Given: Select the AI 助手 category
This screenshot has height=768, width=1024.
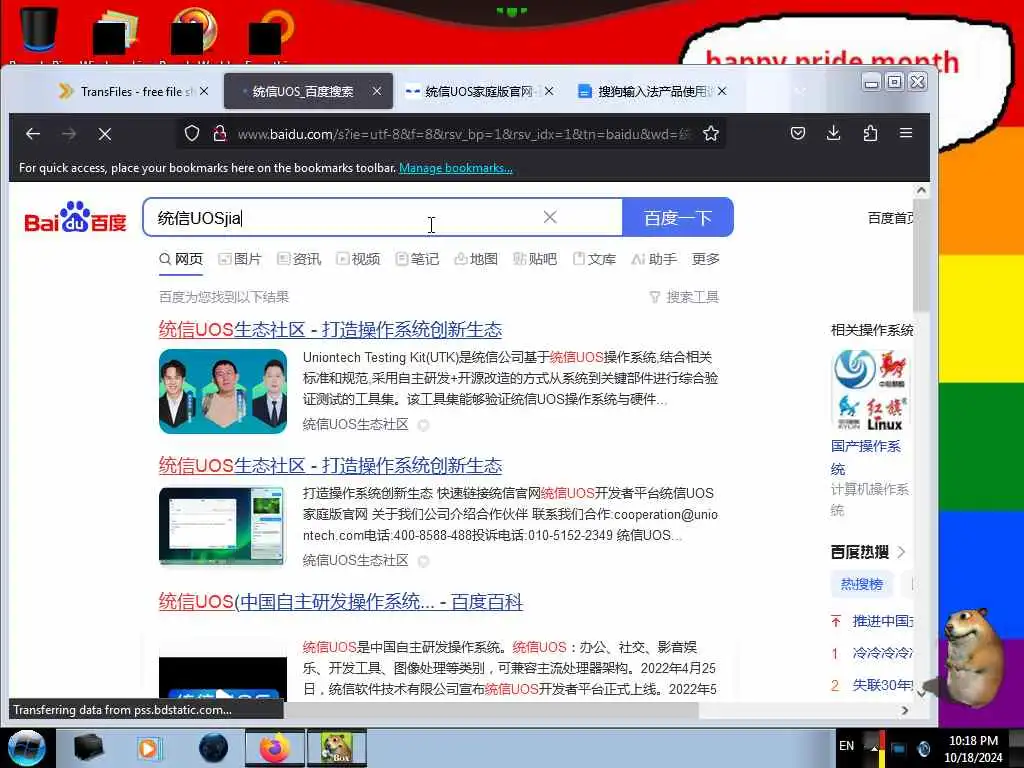Looking at the screenshot, I should [x=654, y=259].
